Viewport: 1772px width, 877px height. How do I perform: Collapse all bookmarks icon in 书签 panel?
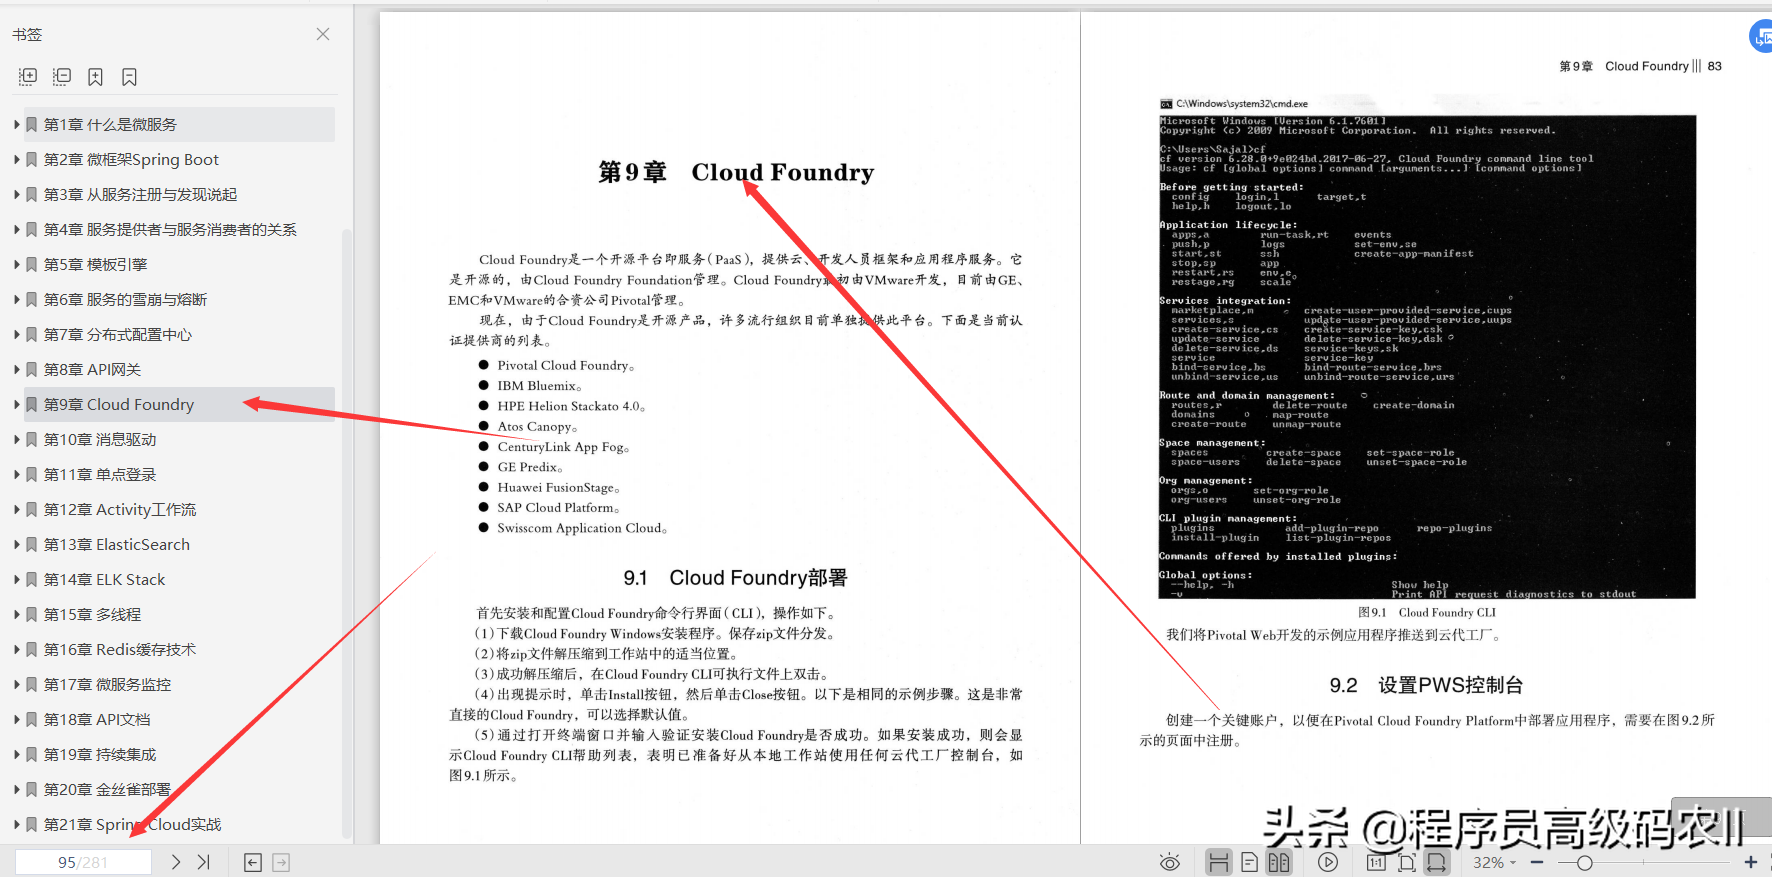point(62,77)
